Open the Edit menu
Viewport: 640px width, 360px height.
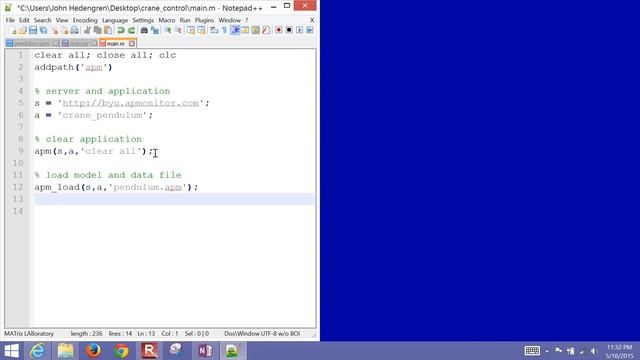[24, 20]
